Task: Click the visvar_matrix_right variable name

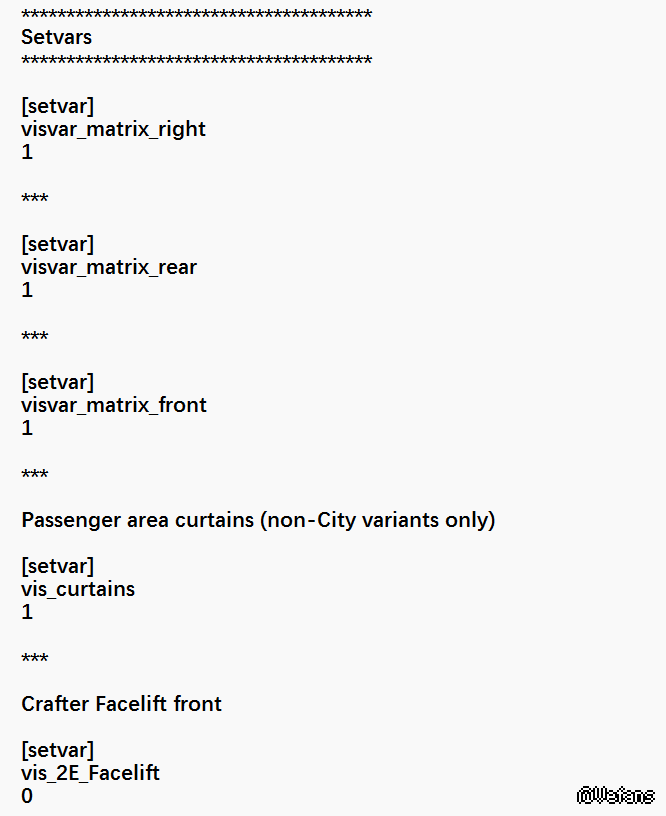Action: tap(113, 129)
